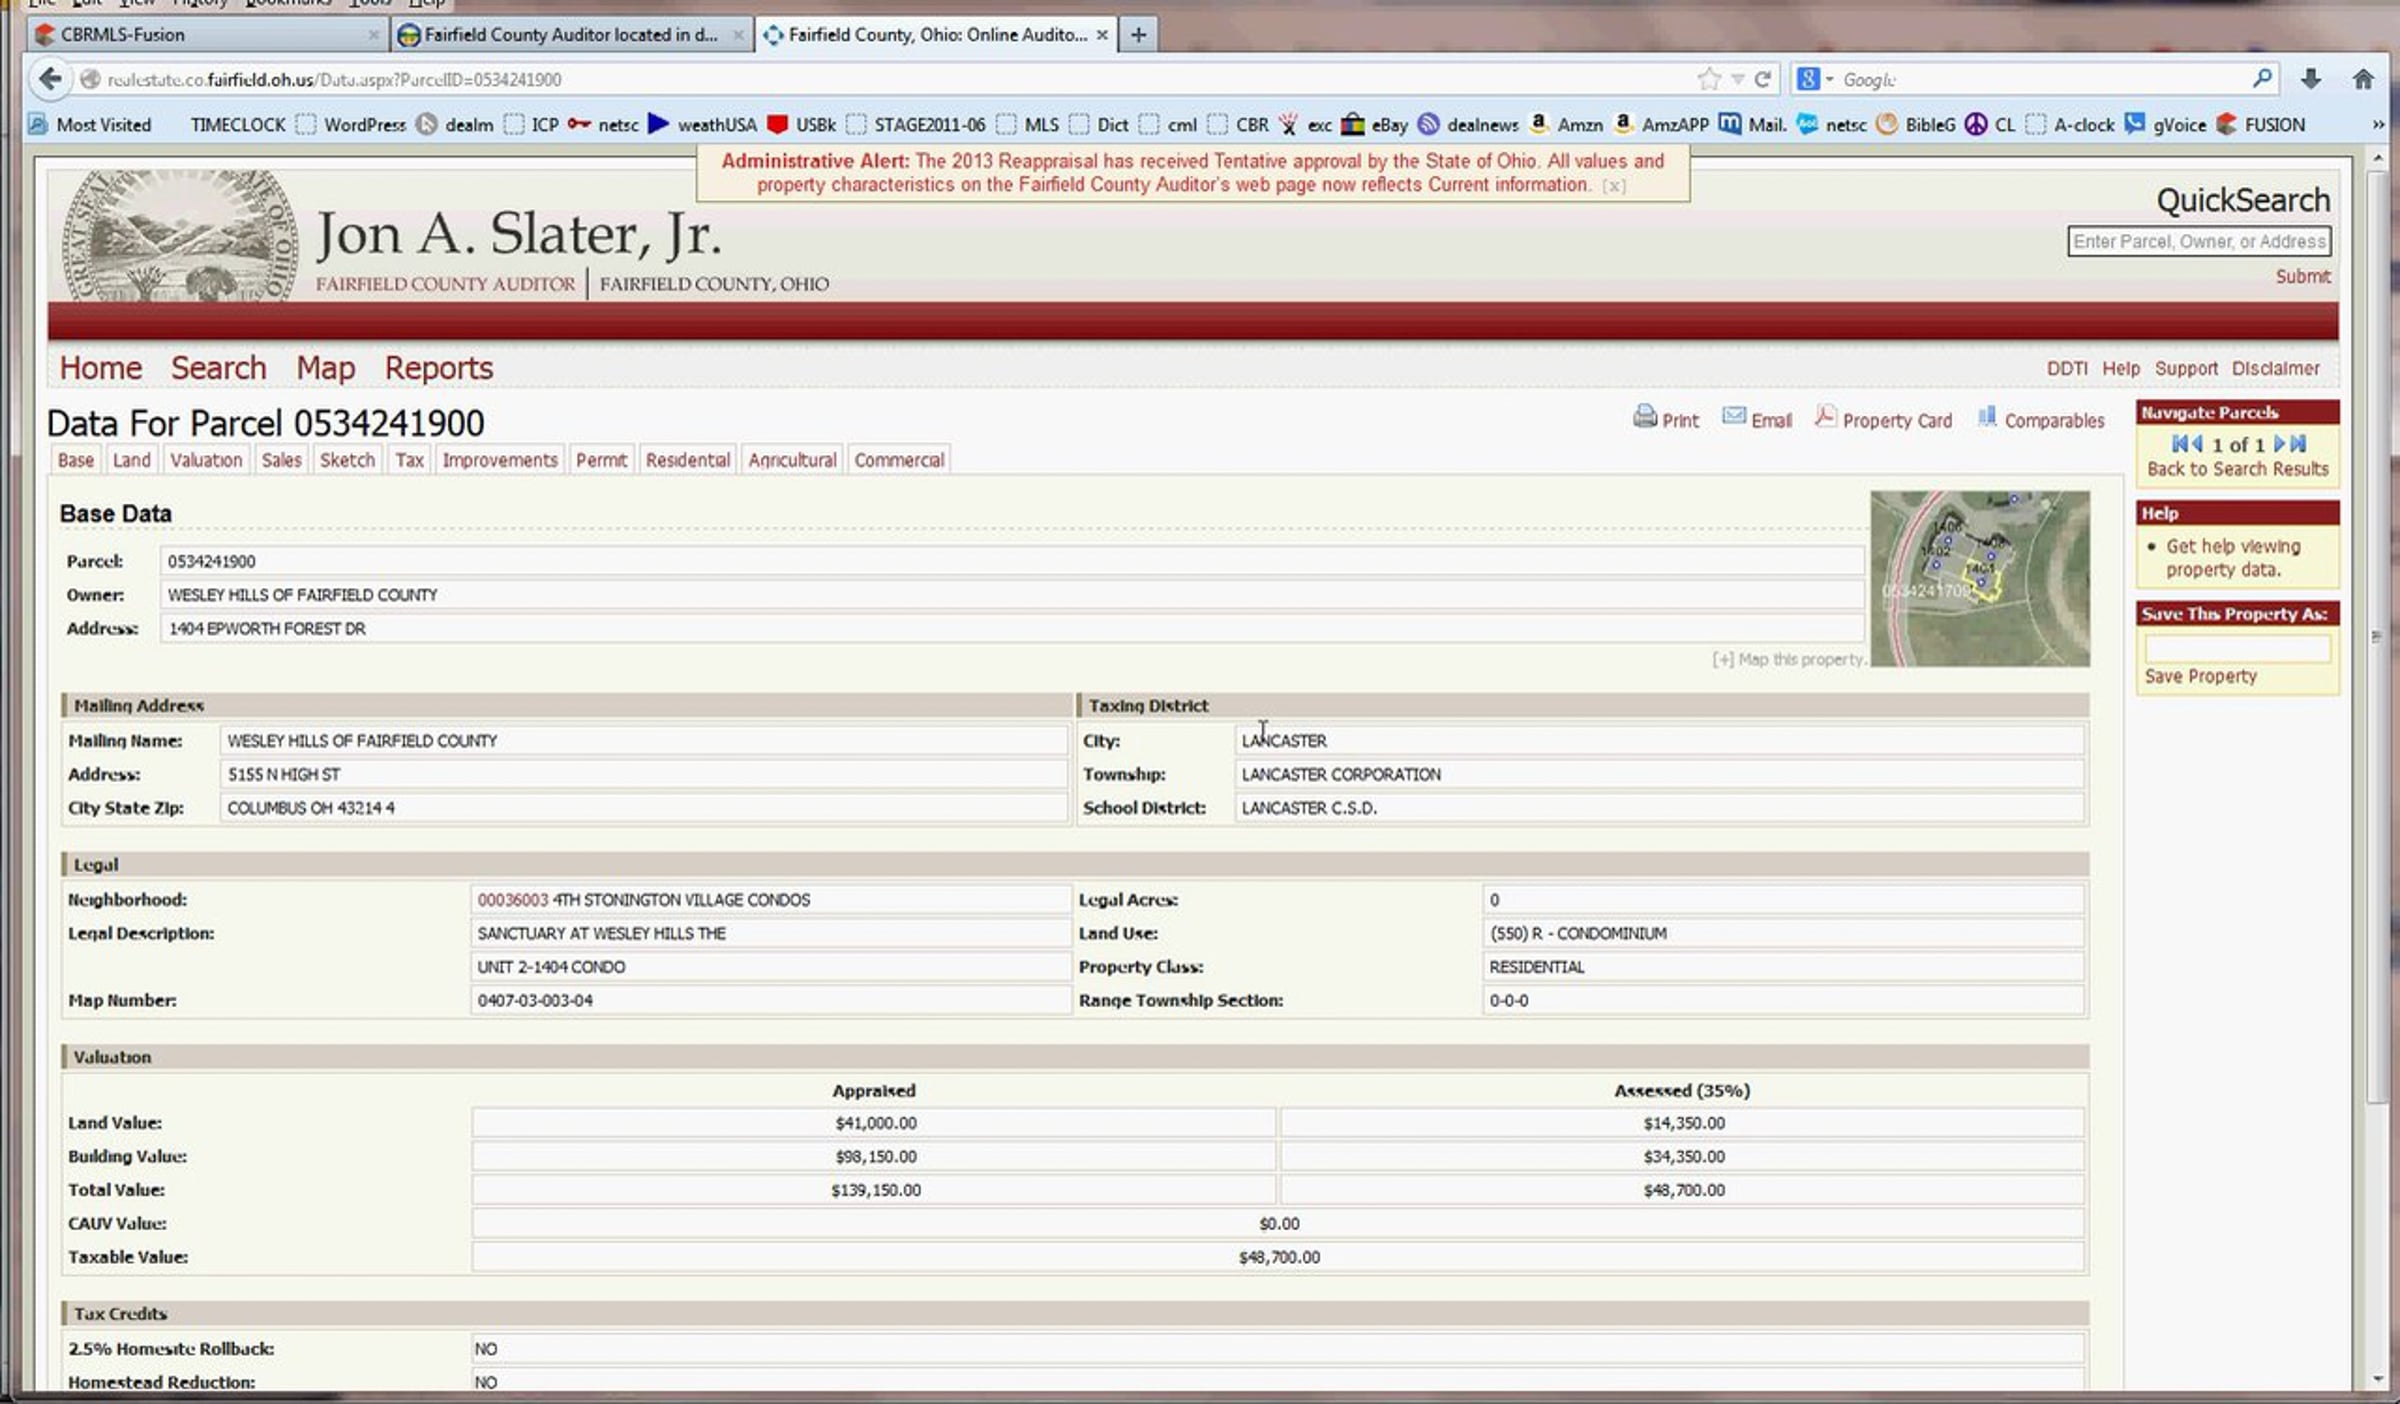Switch to the Valuation tab
This screenshot has height=1404, width=2400.
click(x=206, y=460)
